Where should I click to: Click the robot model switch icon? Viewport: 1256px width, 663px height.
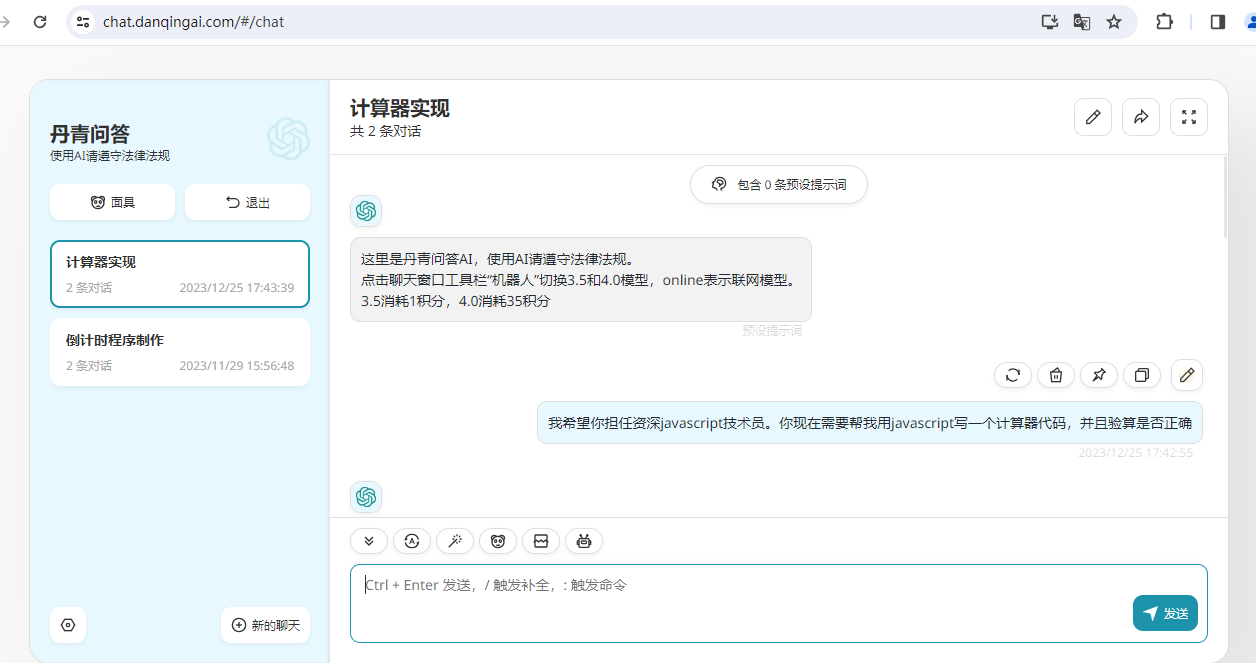tap(584, 541)
